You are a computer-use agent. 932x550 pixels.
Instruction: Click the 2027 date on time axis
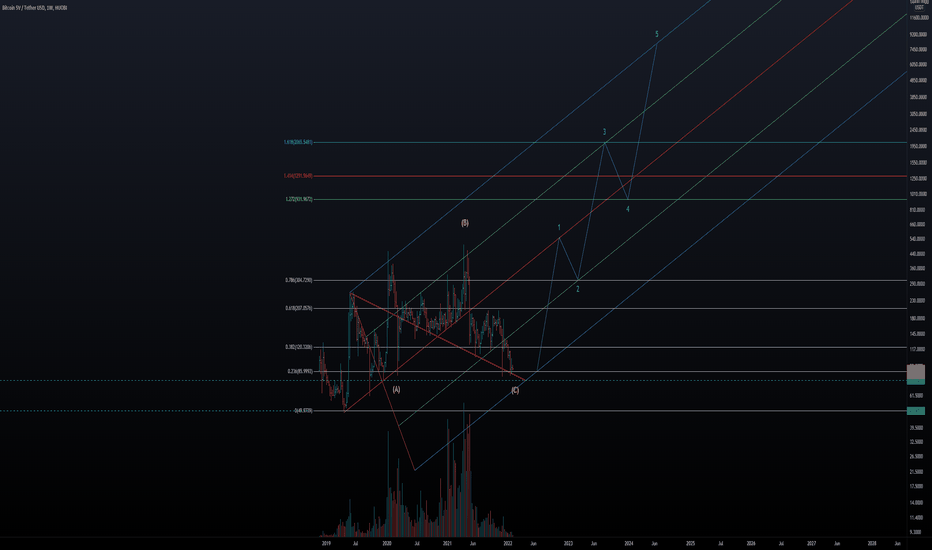pyautogui.click(x=811, y=543)
